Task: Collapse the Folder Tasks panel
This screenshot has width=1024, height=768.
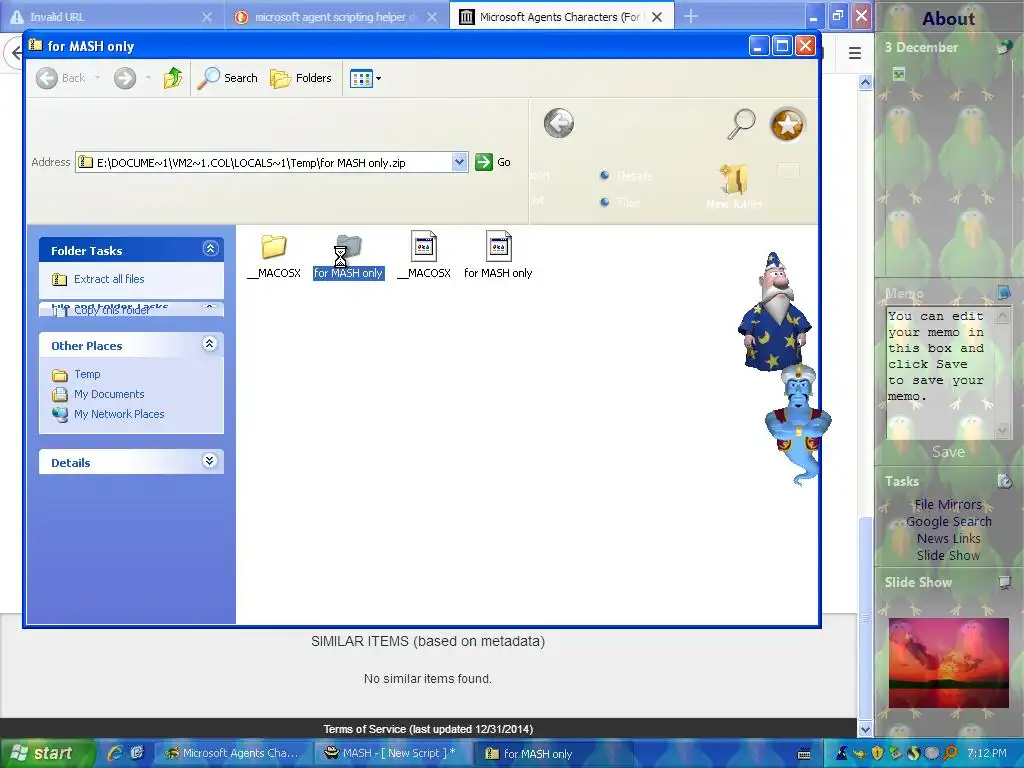Action: [x=210, y=249]
